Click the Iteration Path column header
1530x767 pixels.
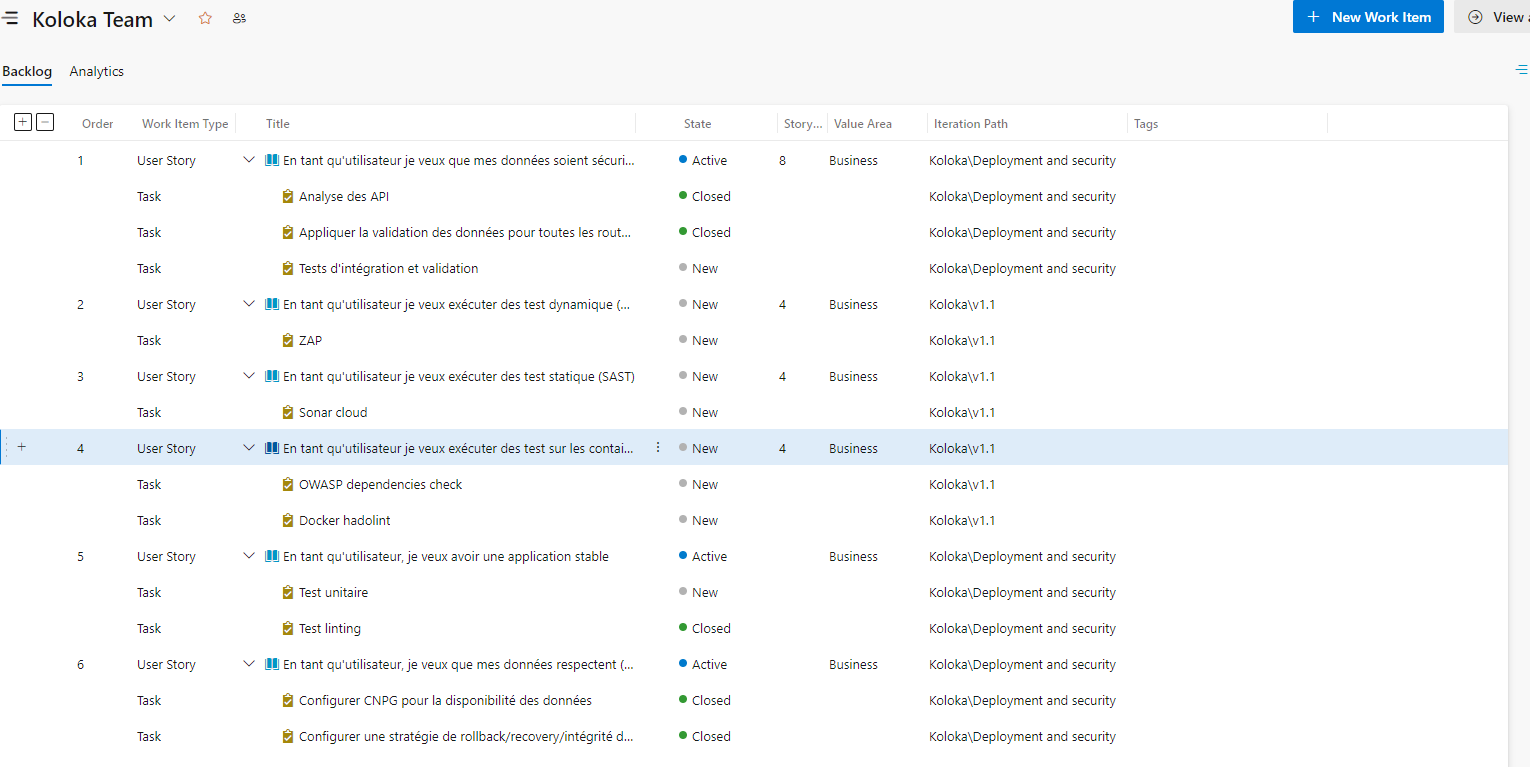(970, 124)
